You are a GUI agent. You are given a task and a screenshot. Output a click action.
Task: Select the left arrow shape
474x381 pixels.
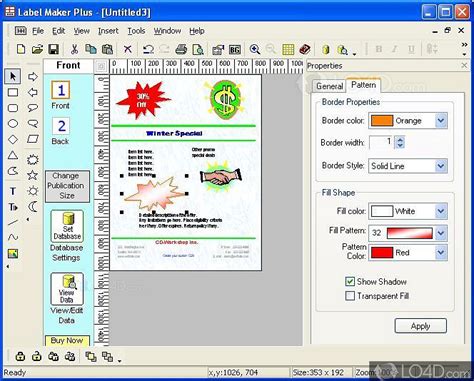33,92
